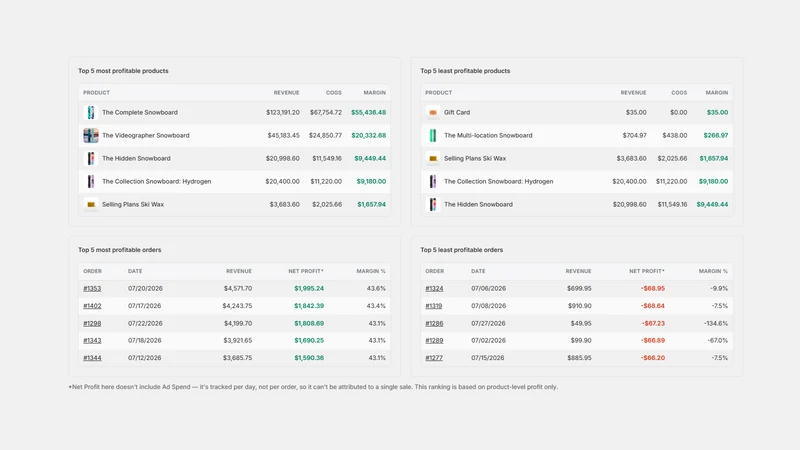Viewport: 800px width, 450px height.
Task: Select the Gift Card product name
Action: point(457,112)
